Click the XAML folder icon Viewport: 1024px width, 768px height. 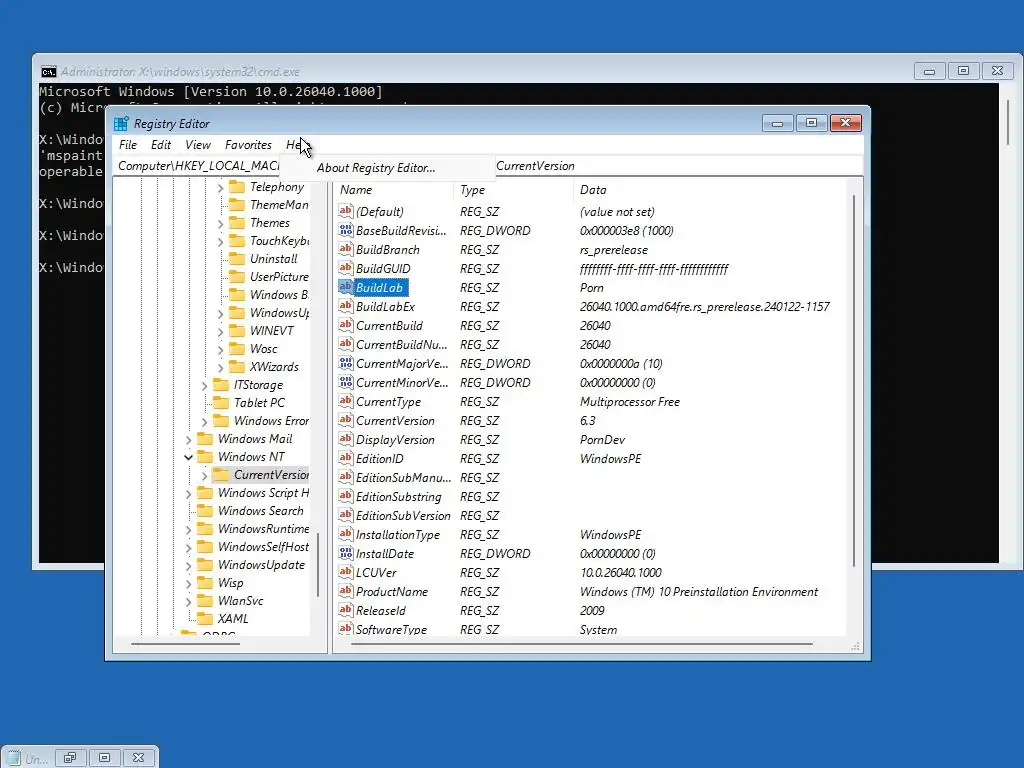[205, 618]
